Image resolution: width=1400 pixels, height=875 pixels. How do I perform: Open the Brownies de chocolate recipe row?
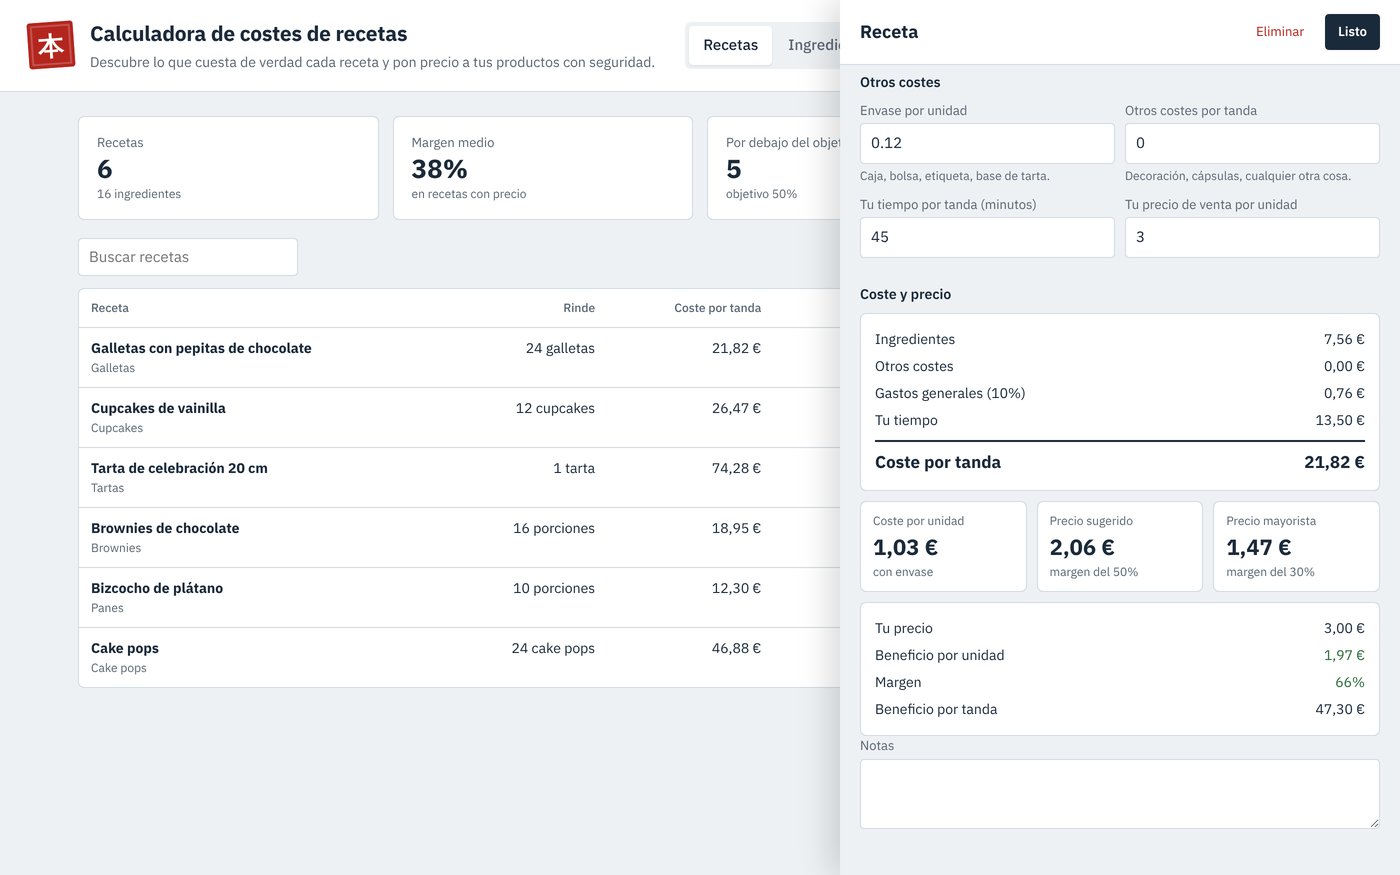(x=459, y=537)
